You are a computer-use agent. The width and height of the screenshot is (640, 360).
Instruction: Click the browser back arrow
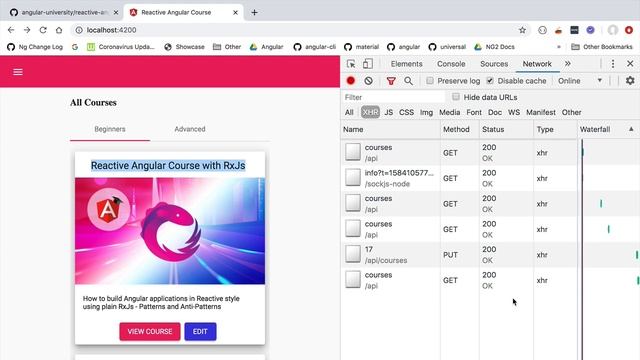point(11,30)
